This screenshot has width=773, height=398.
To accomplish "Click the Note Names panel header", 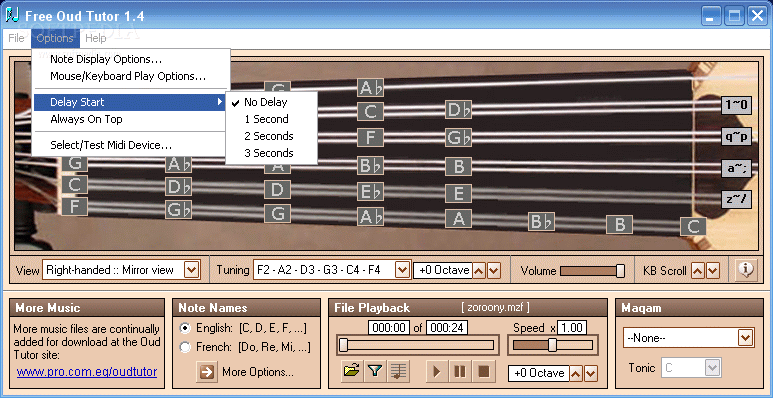I will pyautogui.click(x=246, y=308).
